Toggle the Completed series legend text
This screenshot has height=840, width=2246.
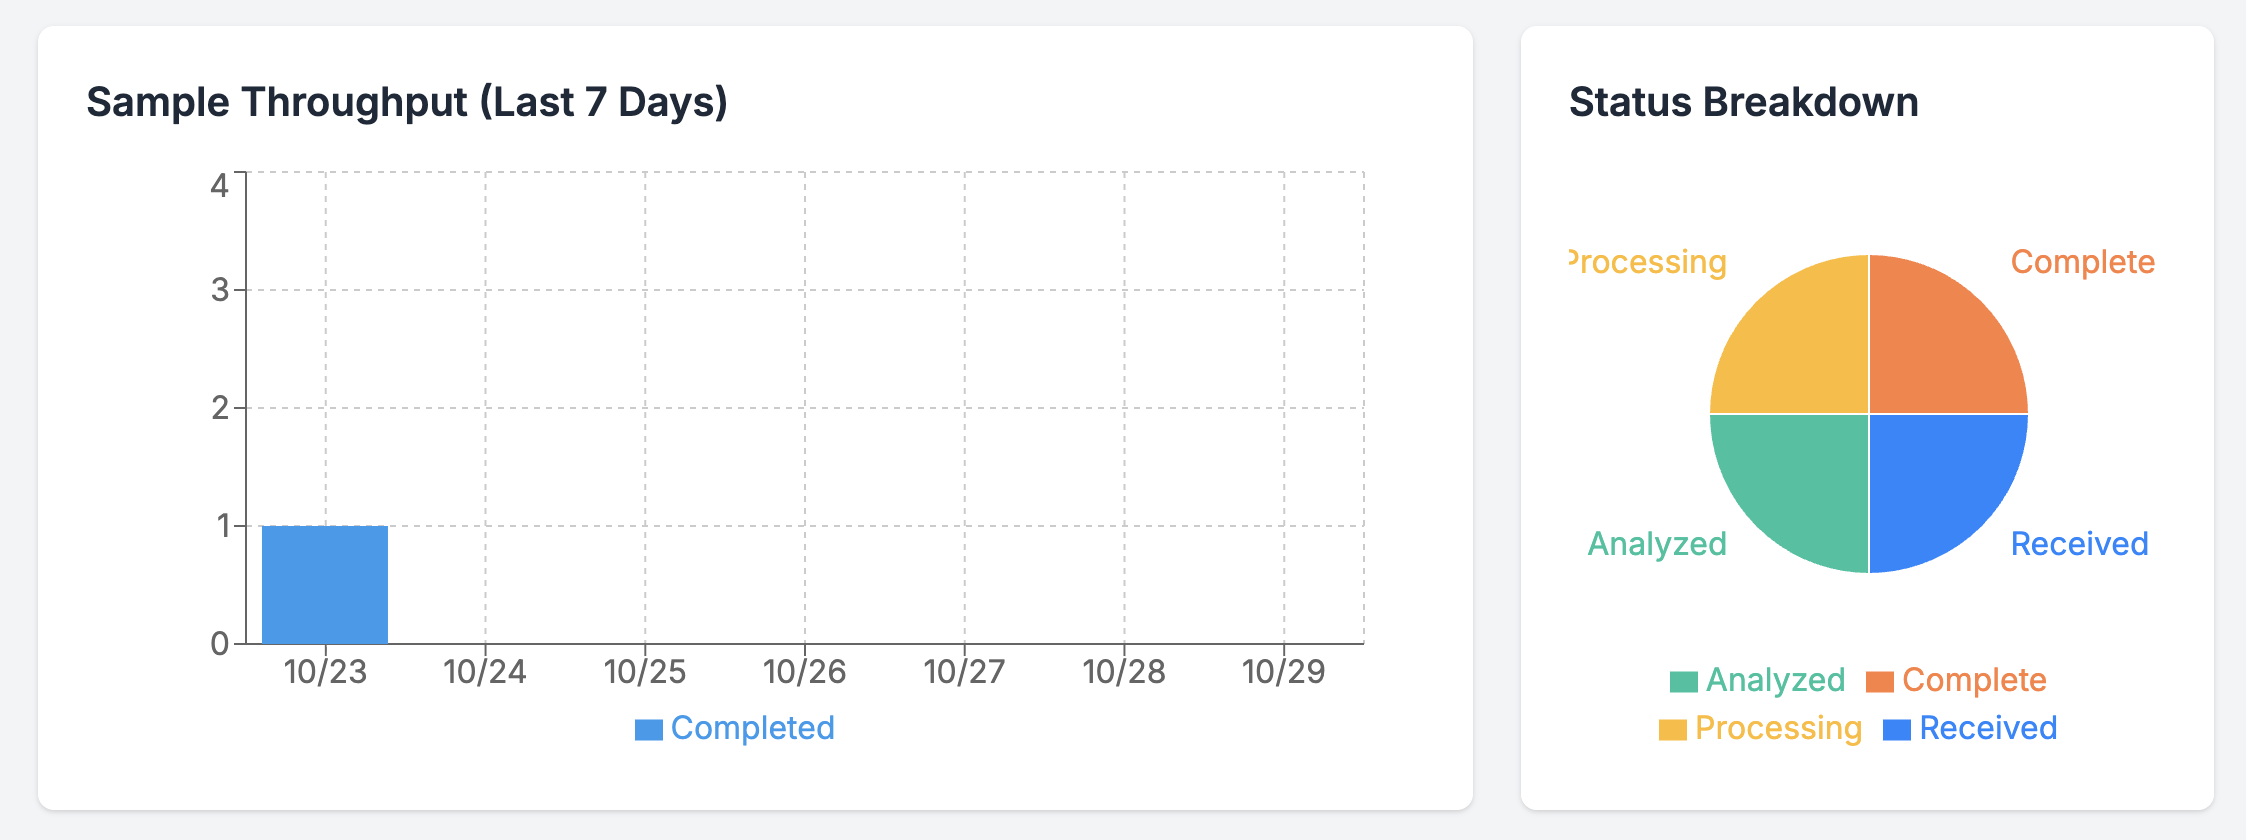(752, 728)
